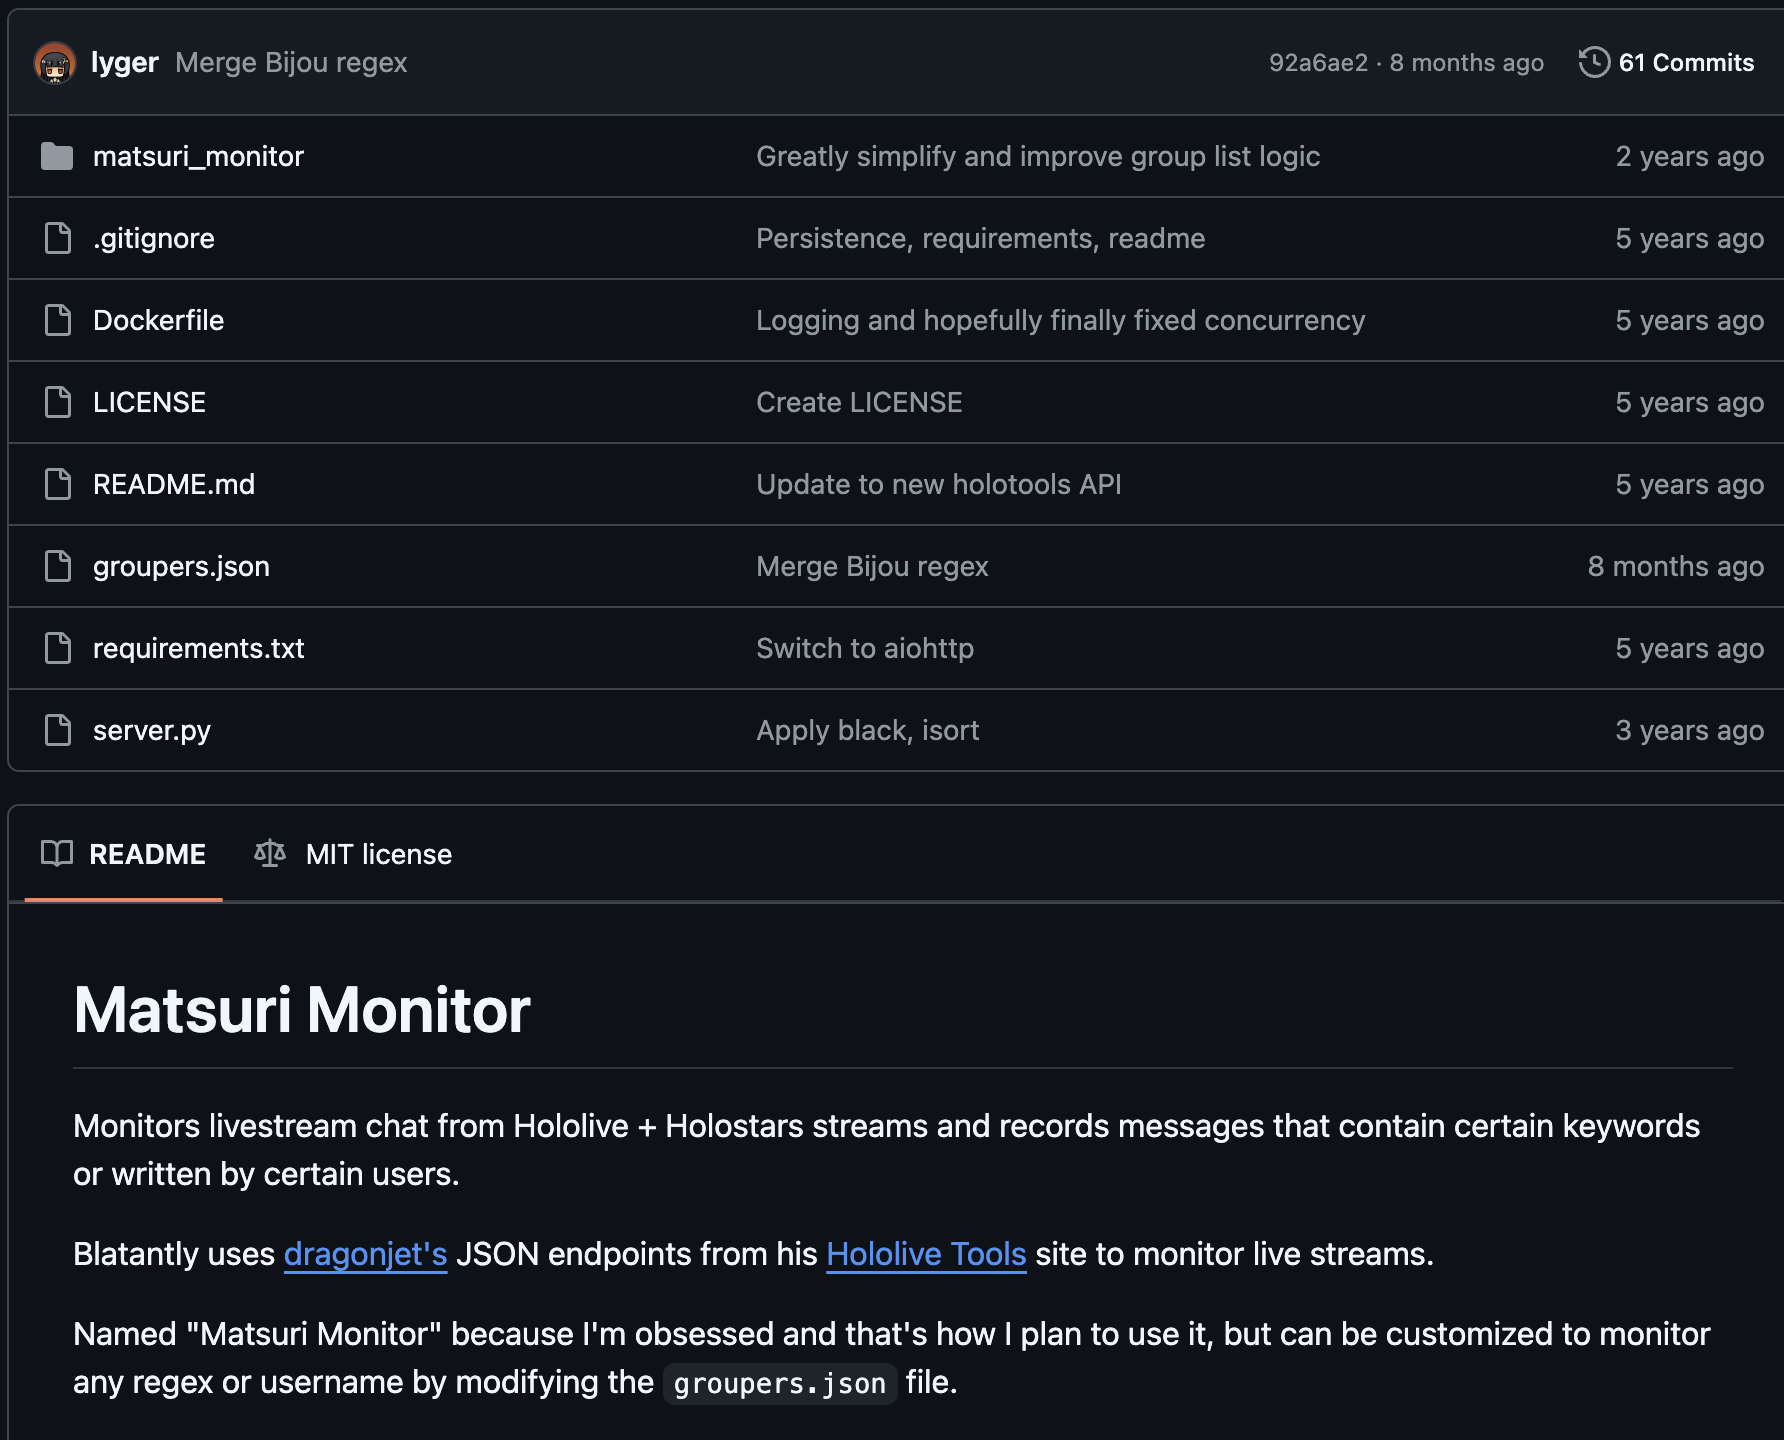The height and width of the screenshot is (1440, 1784).
Task: Click lyger's avatar image
Action: (55, 63)
